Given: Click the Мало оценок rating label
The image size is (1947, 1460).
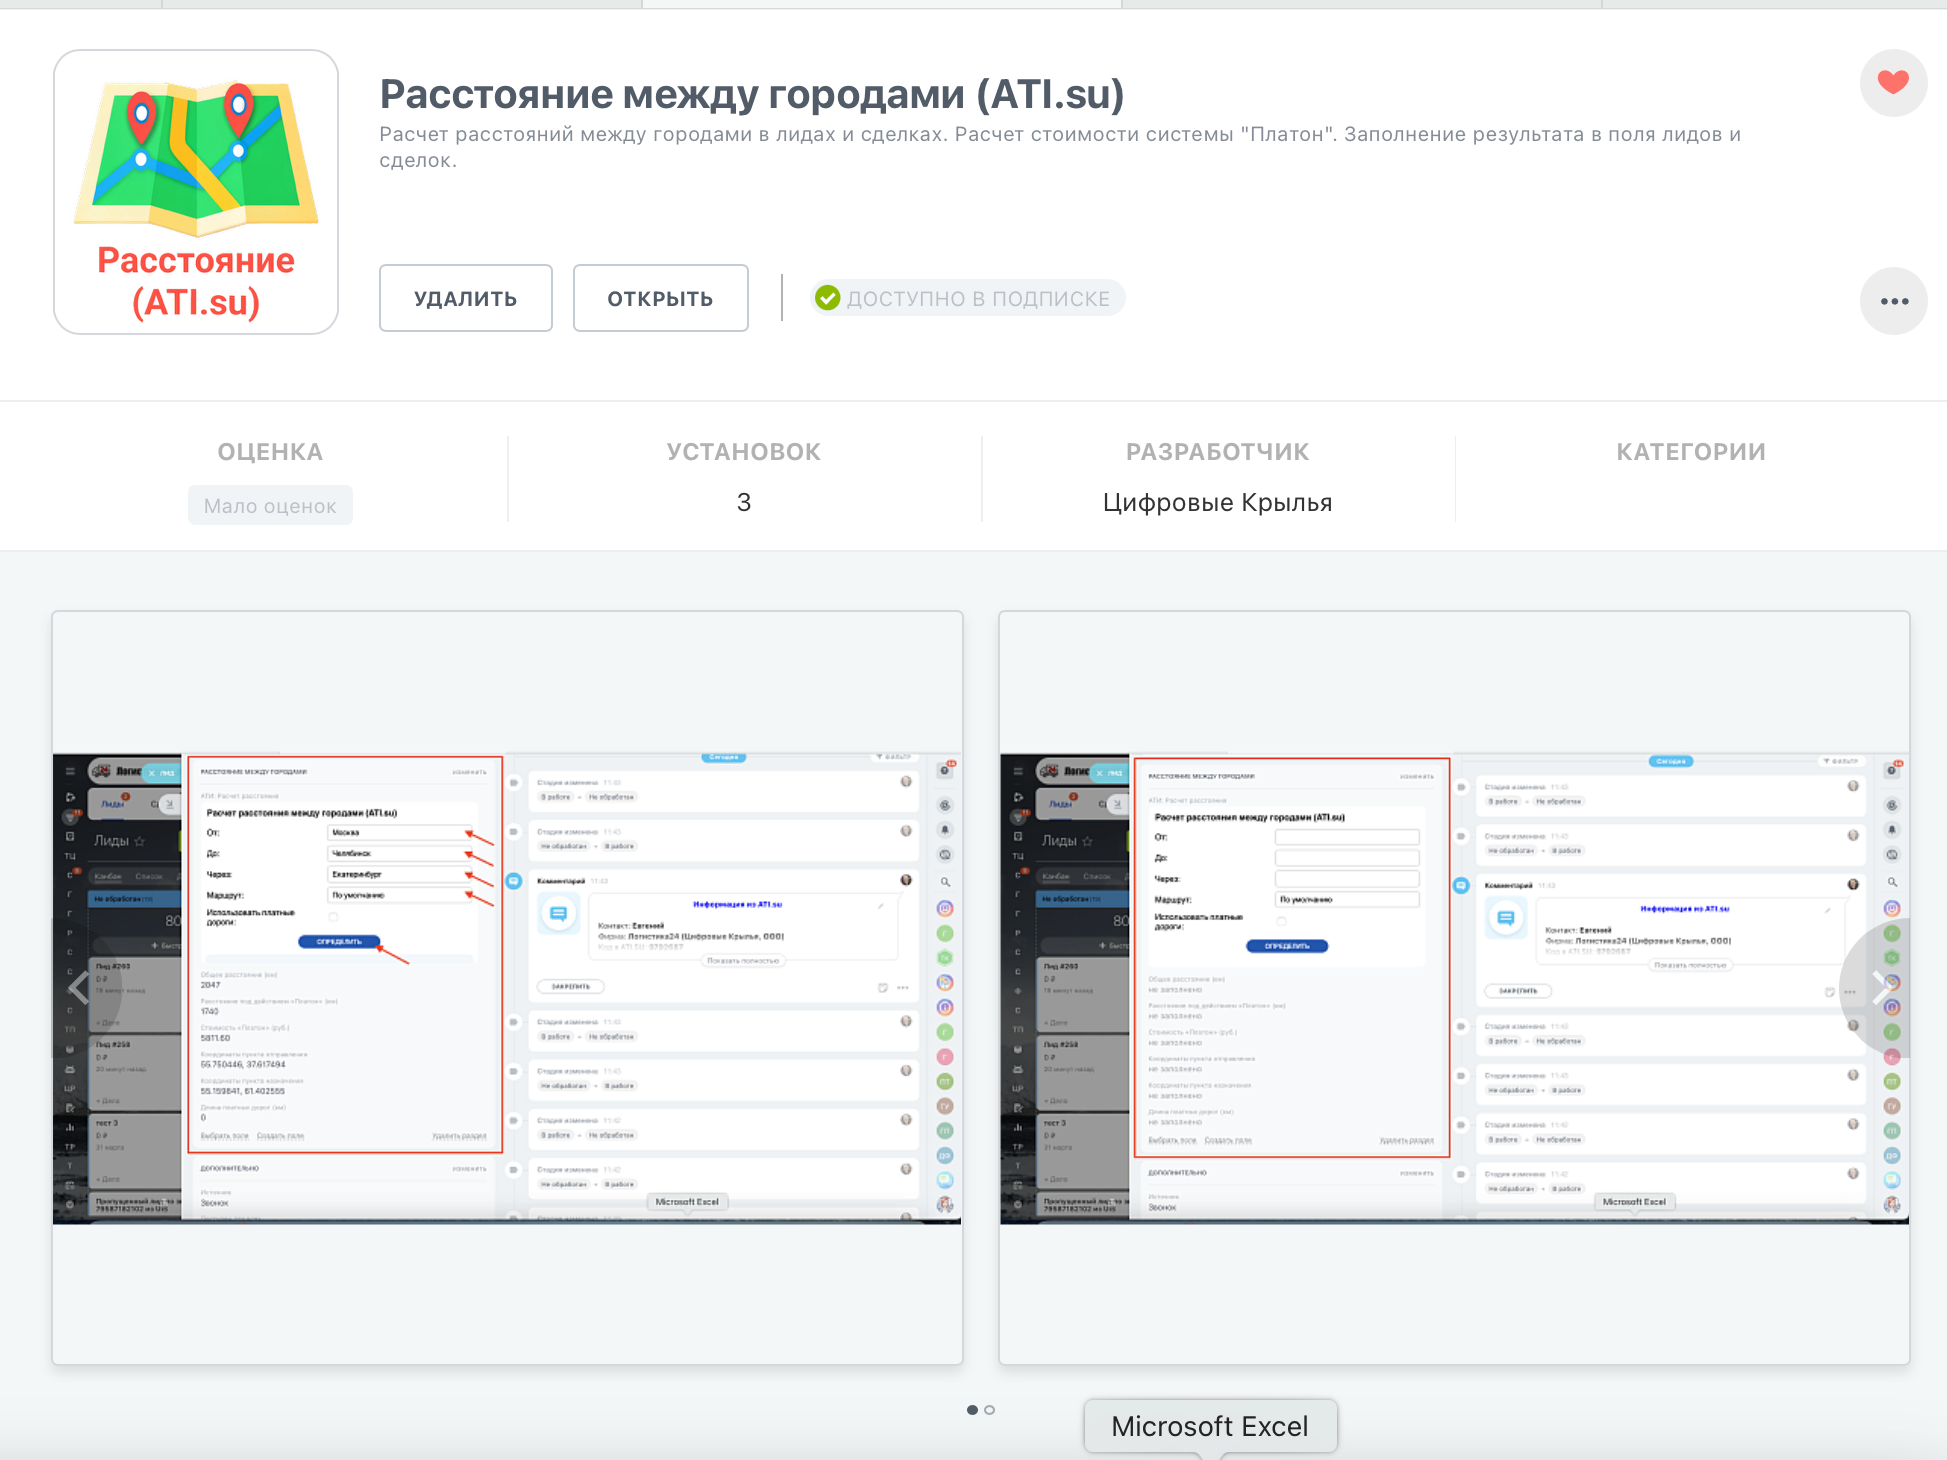Looking at the screenshot, I should point(270,506).
